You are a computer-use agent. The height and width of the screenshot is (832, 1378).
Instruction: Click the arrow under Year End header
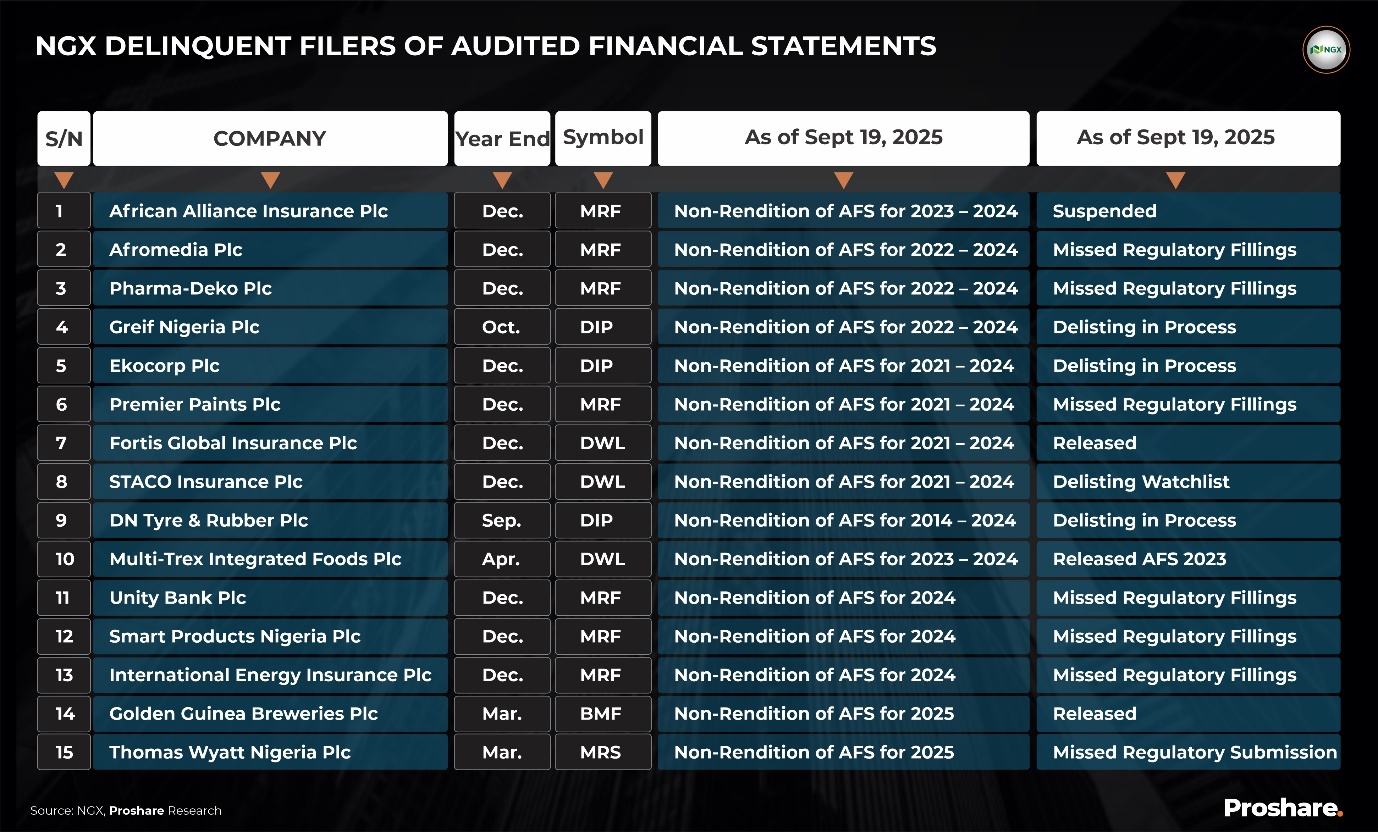pos(502,181)
